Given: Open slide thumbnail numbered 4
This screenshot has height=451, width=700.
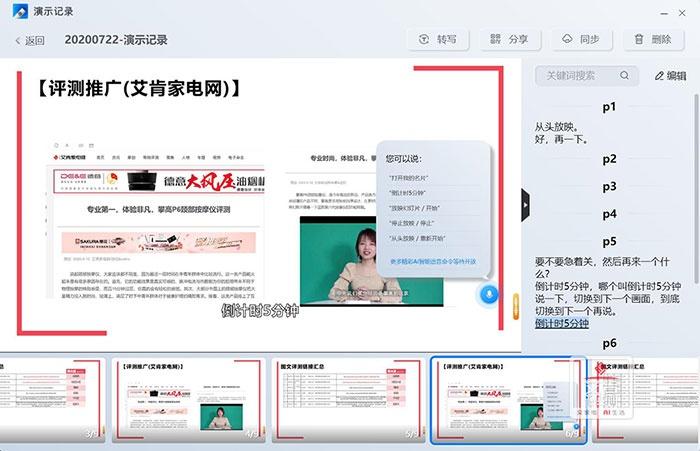Looking at the screenshot, I should [188, 400].
